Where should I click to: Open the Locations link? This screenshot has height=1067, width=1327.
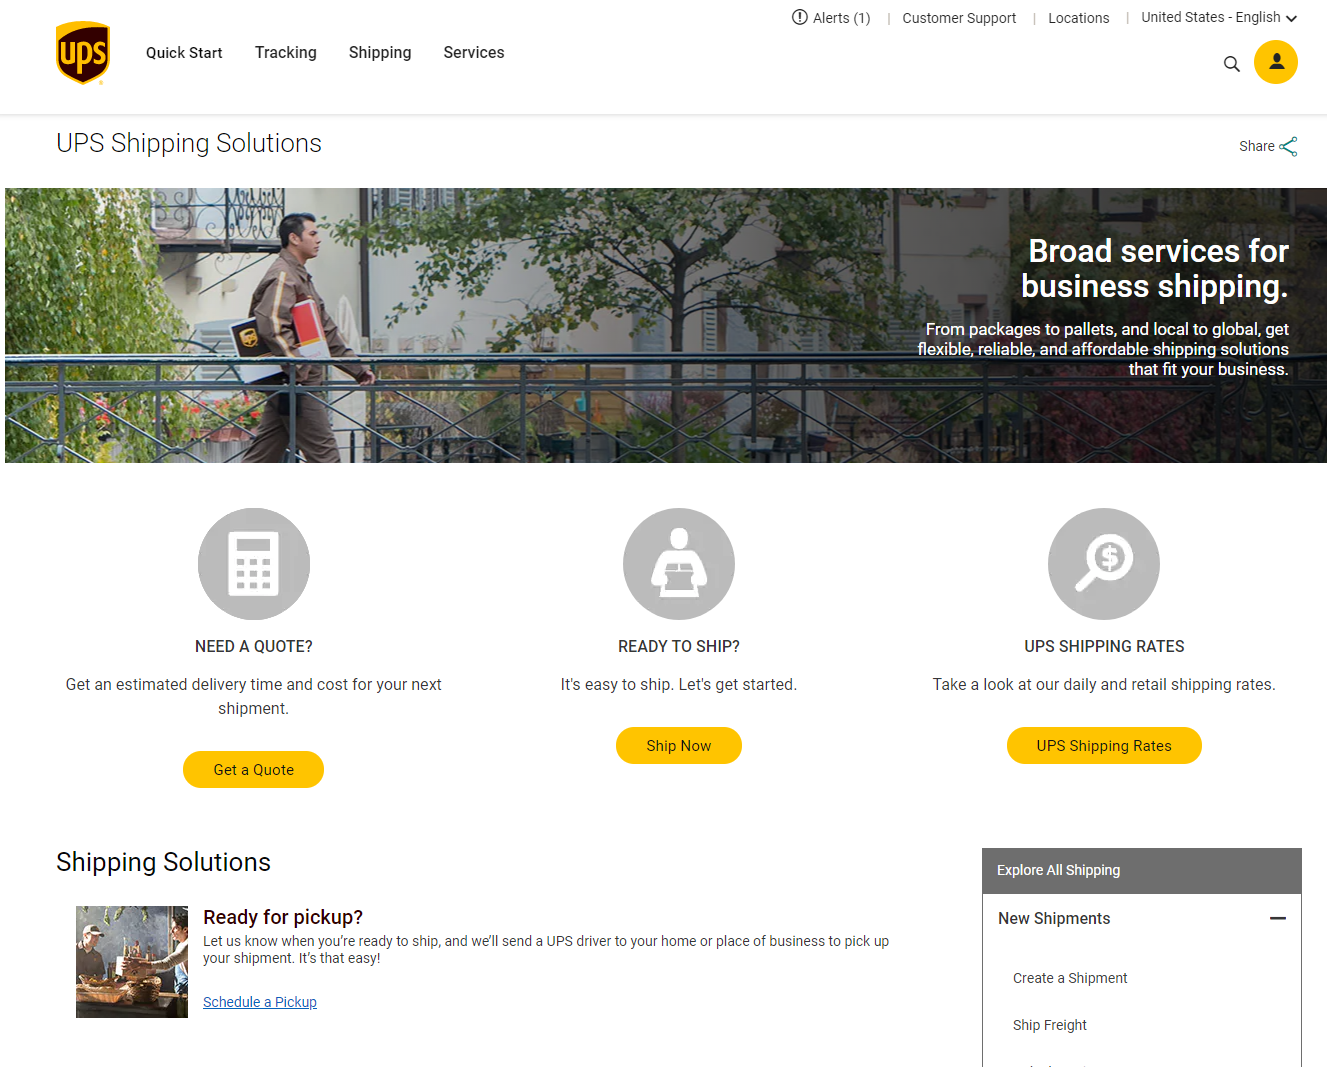tap(1079, 18)
